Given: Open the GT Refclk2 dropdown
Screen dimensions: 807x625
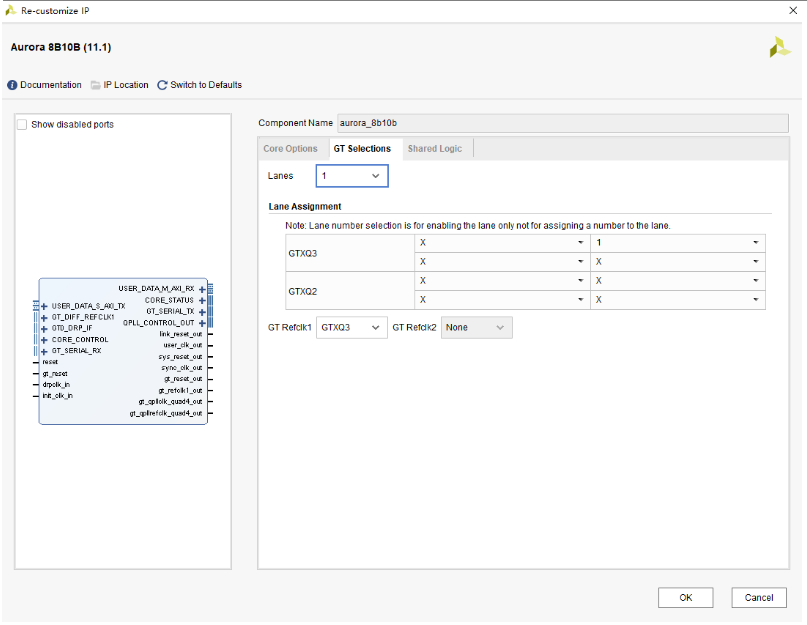Looking at the screenshot, I should (477, 328).
